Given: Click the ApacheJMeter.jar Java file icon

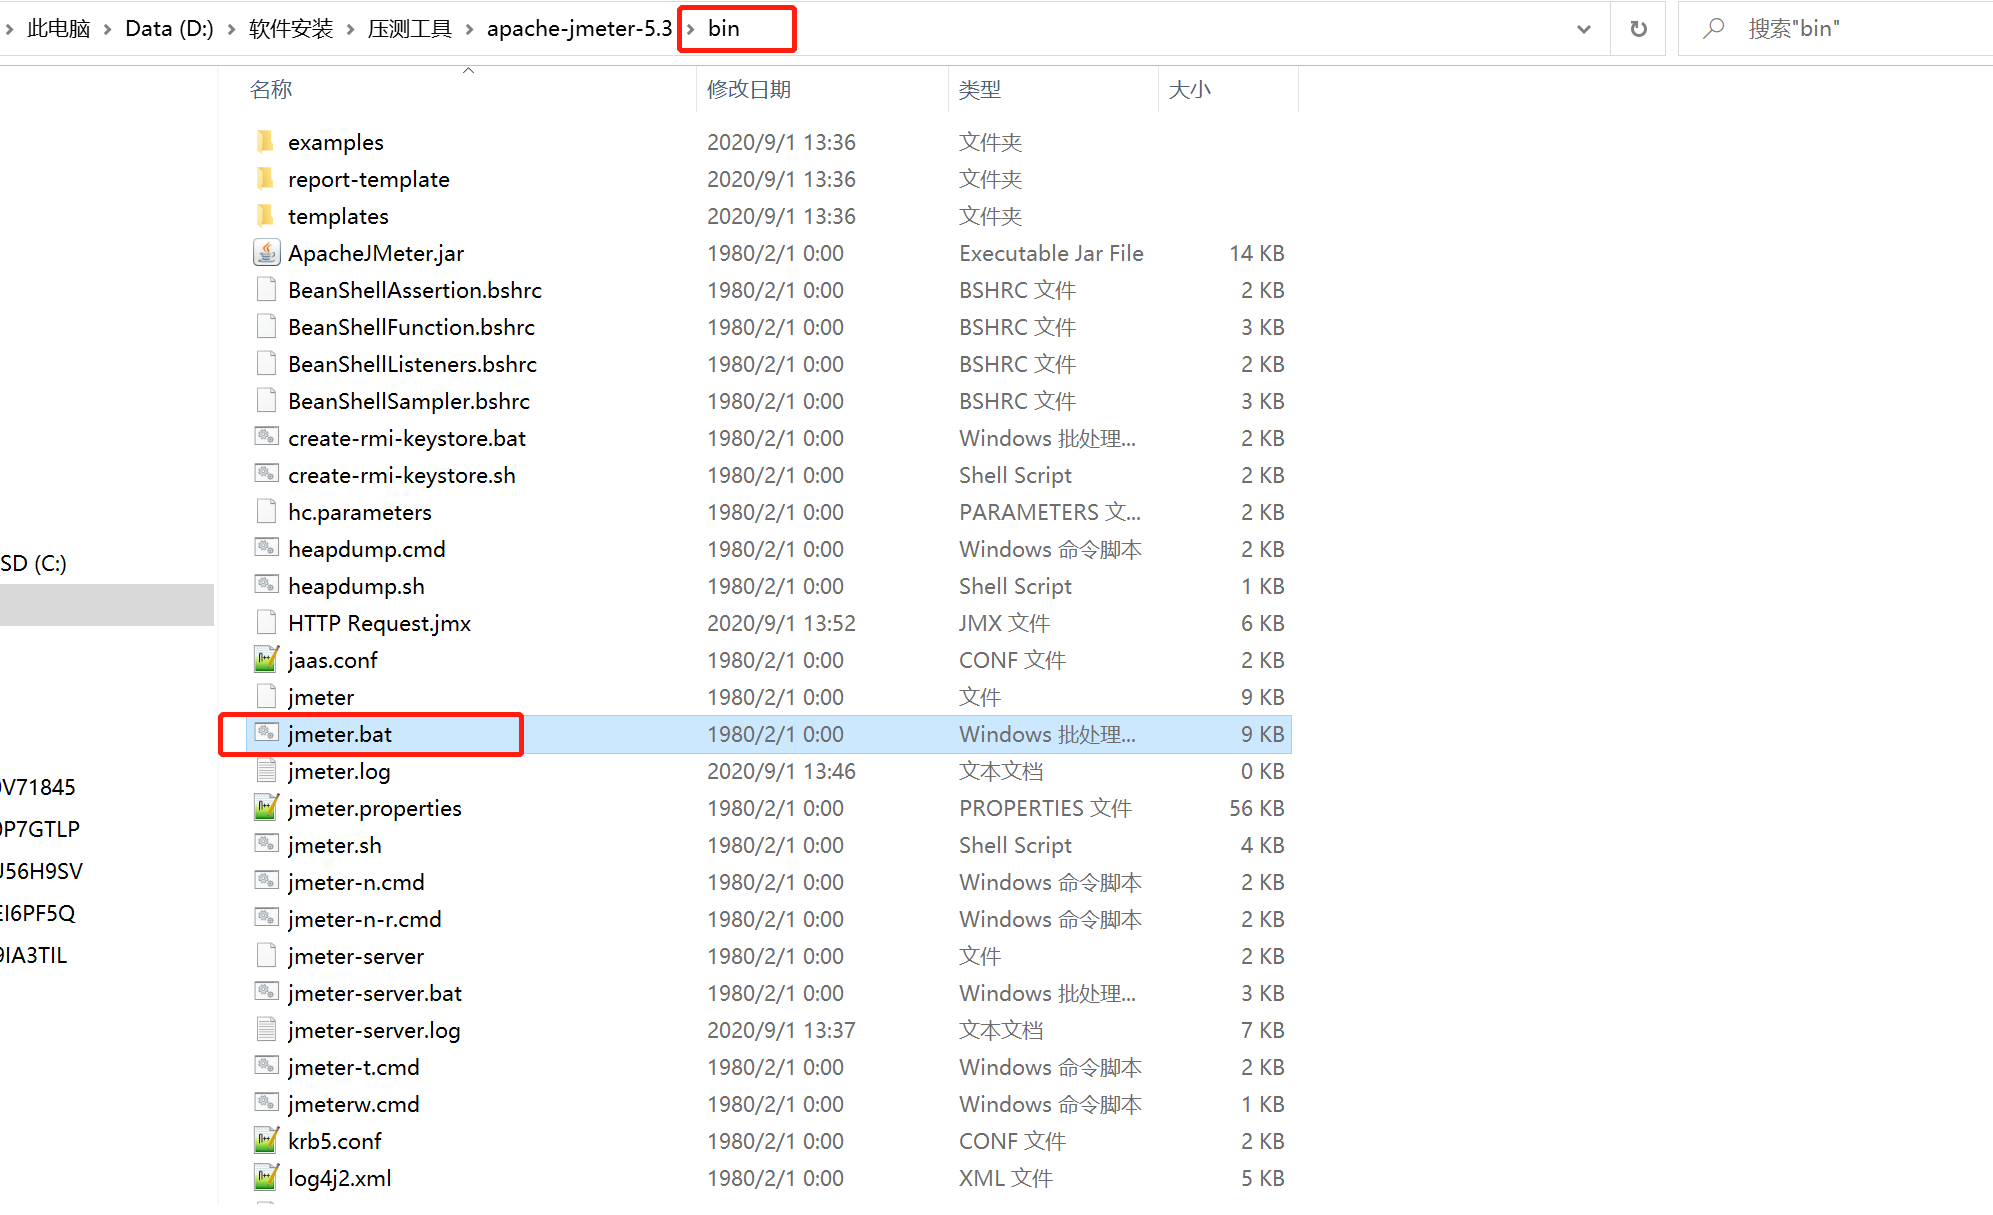Looking at the screenshot, I should coord(266,253).
